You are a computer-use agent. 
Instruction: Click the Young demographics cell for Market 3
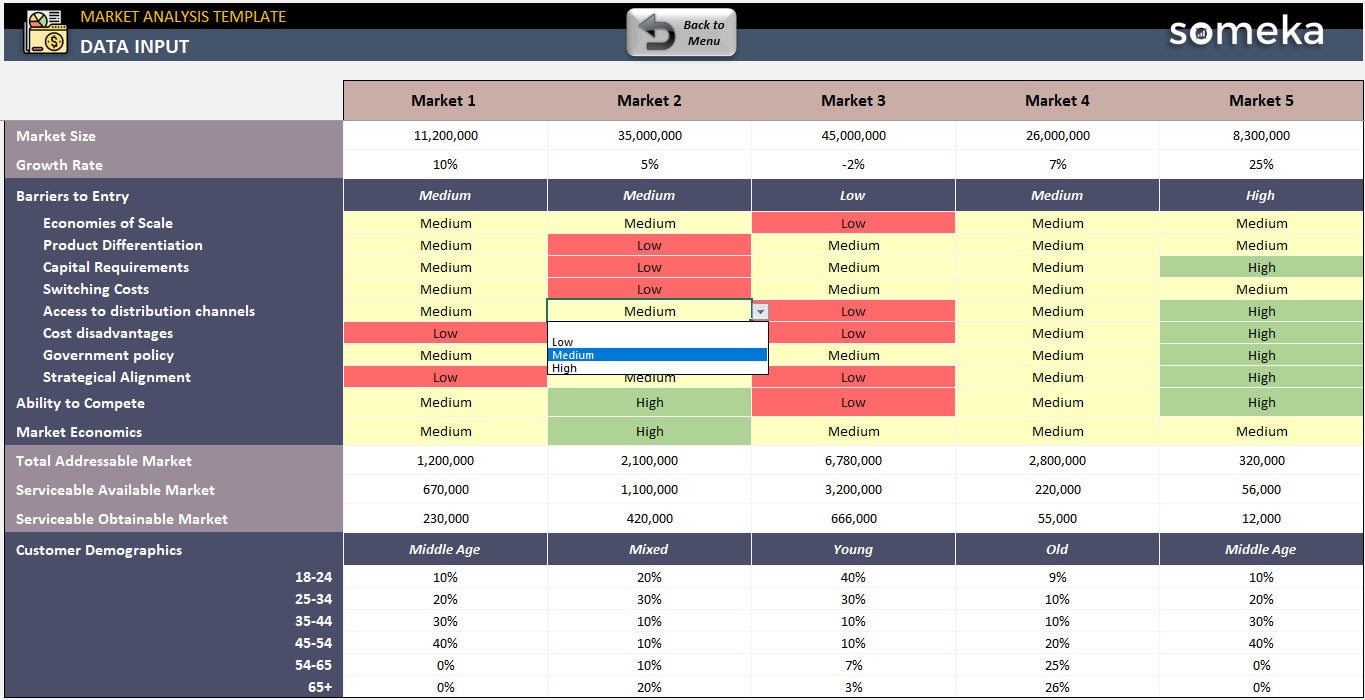pos(853,549)
